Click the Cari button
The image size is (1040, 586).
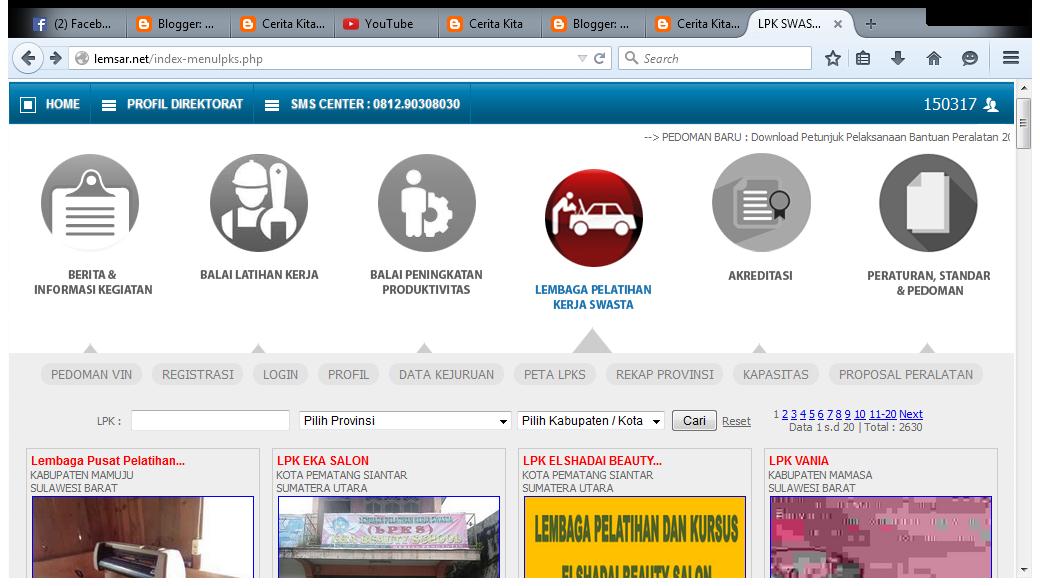pos(693,420)
